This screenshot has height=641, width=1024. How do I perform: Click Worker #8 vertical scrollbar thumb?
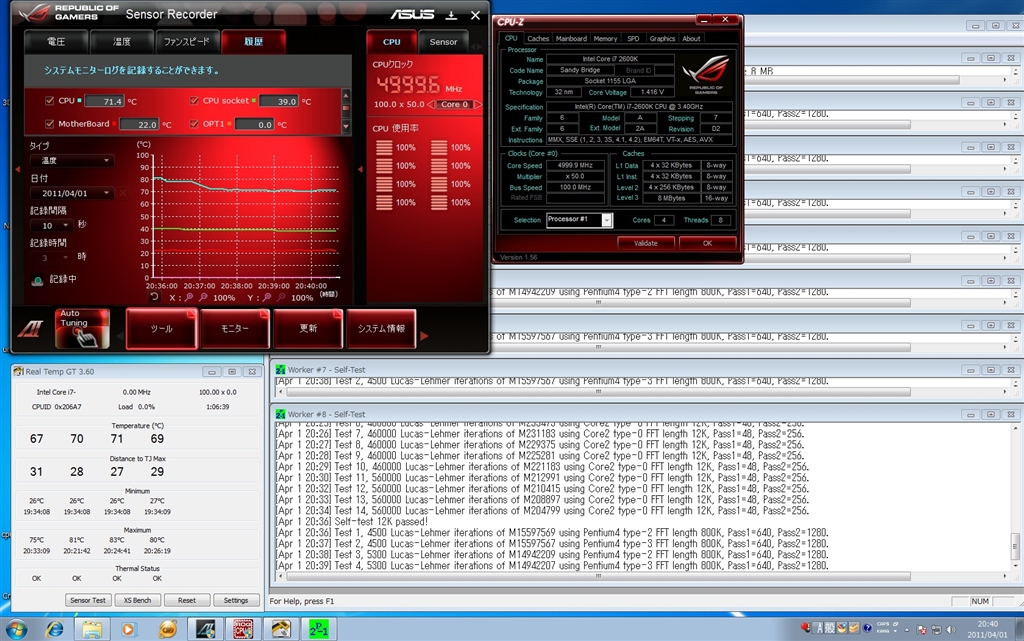point(1016,546)
